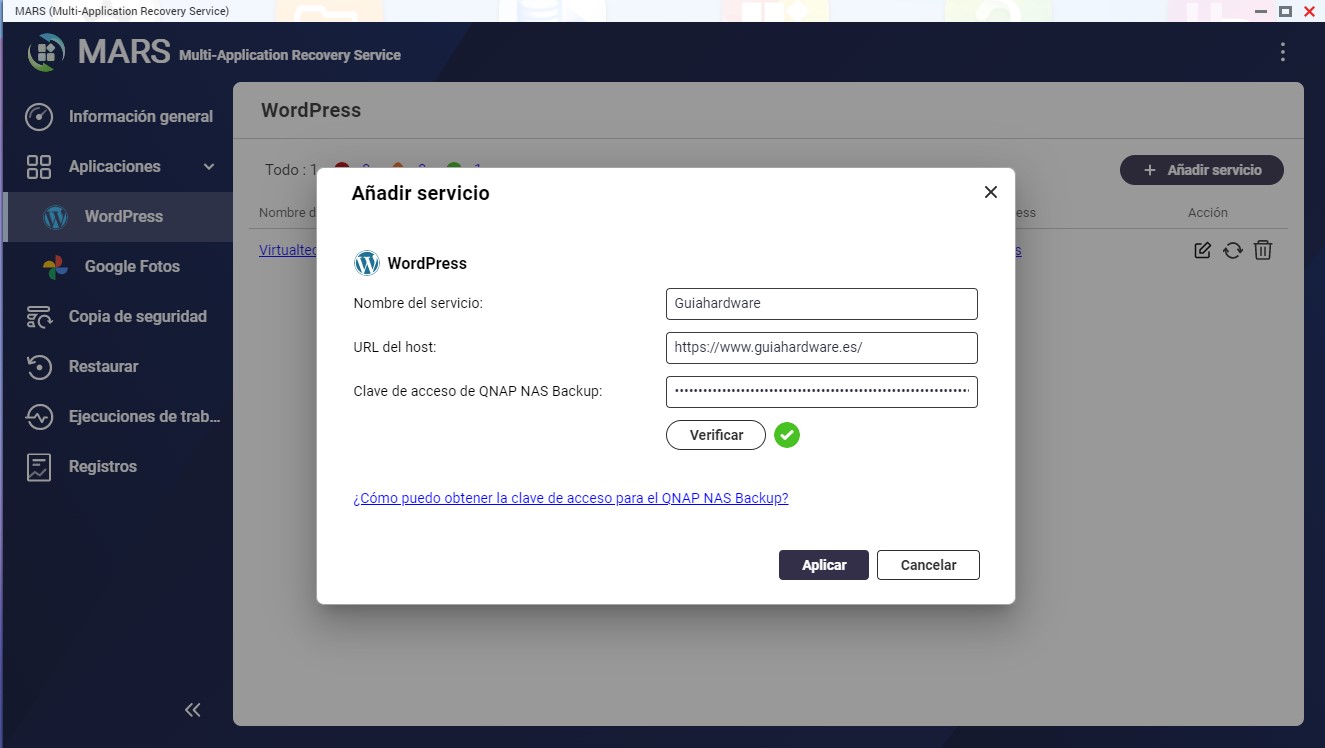Click the Aplicar button
1325x748 pixels.
[824, 565]
